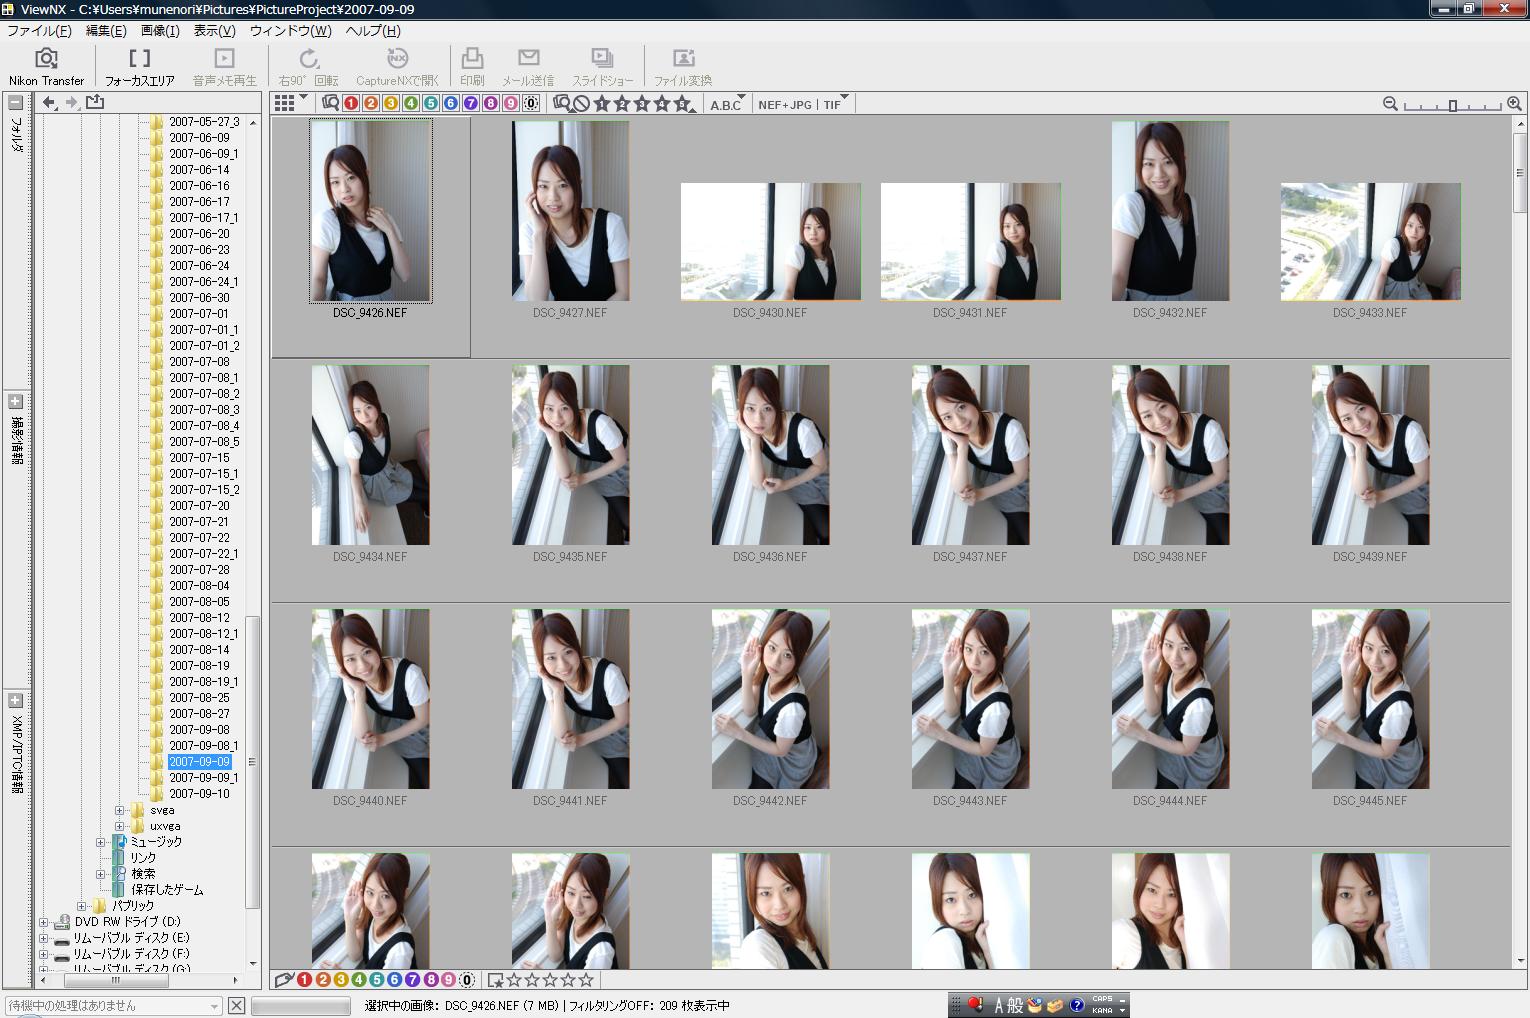This screenshot has height=1018, width=1530.
Task: Open the 表示(V) menu
Action: pos(214,31)
